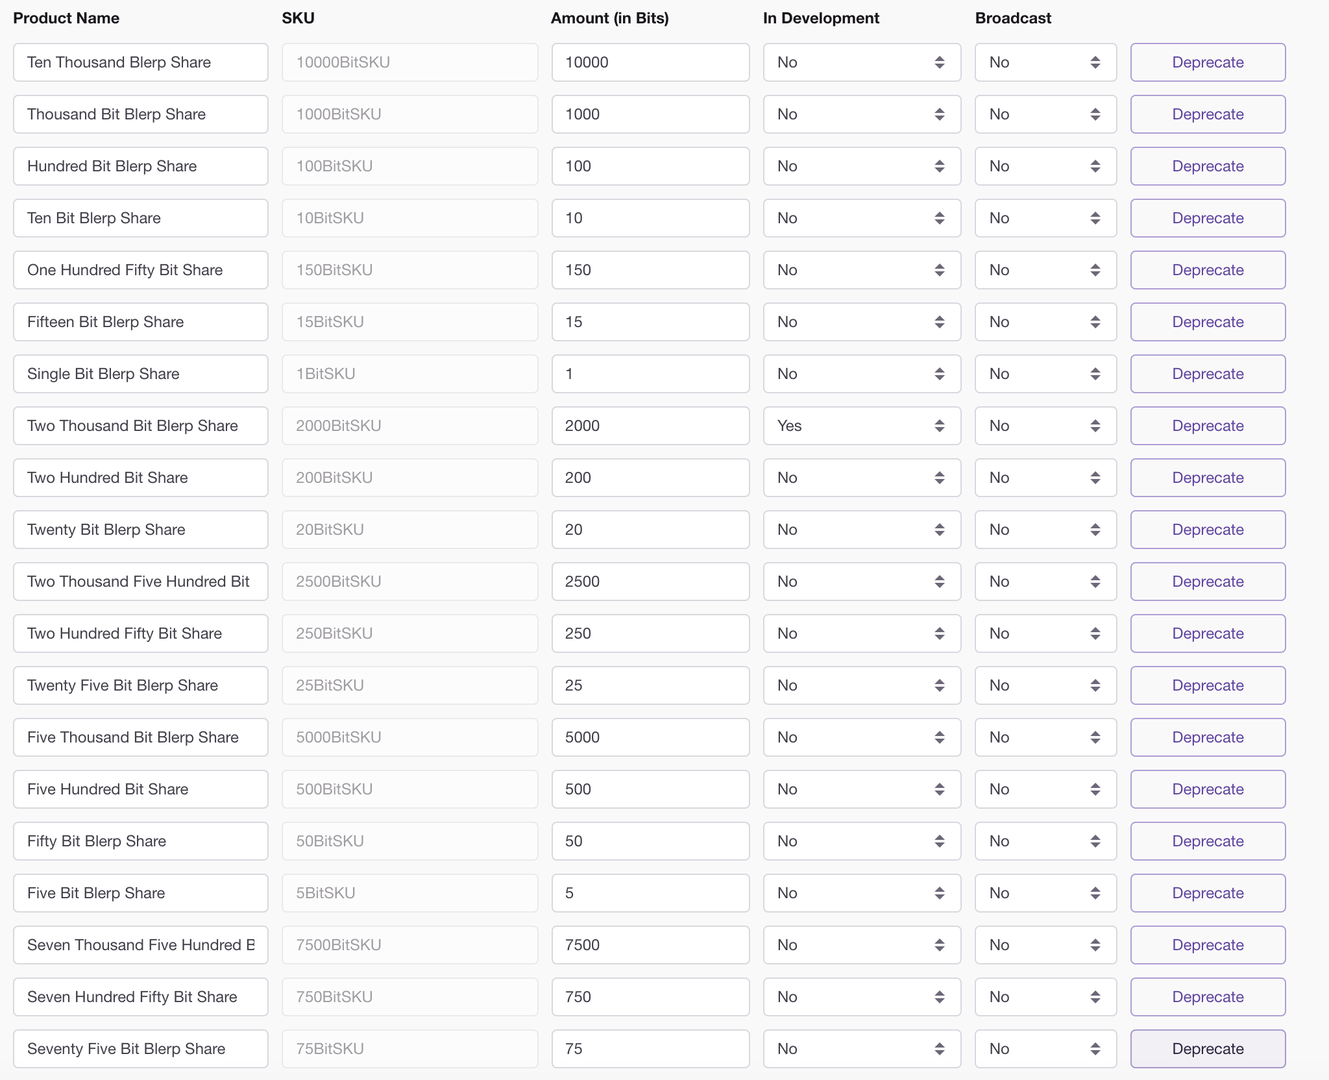Edit the Fifty Bit Blerp Share name field

pyautogui.click(x=140, y=841)
